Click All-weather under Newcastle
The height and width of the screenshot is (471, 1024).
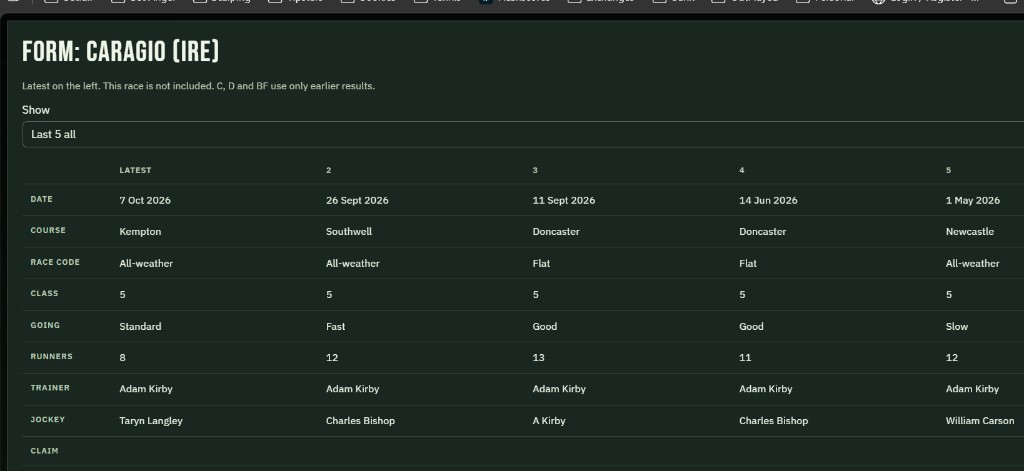tap(972, 264)
